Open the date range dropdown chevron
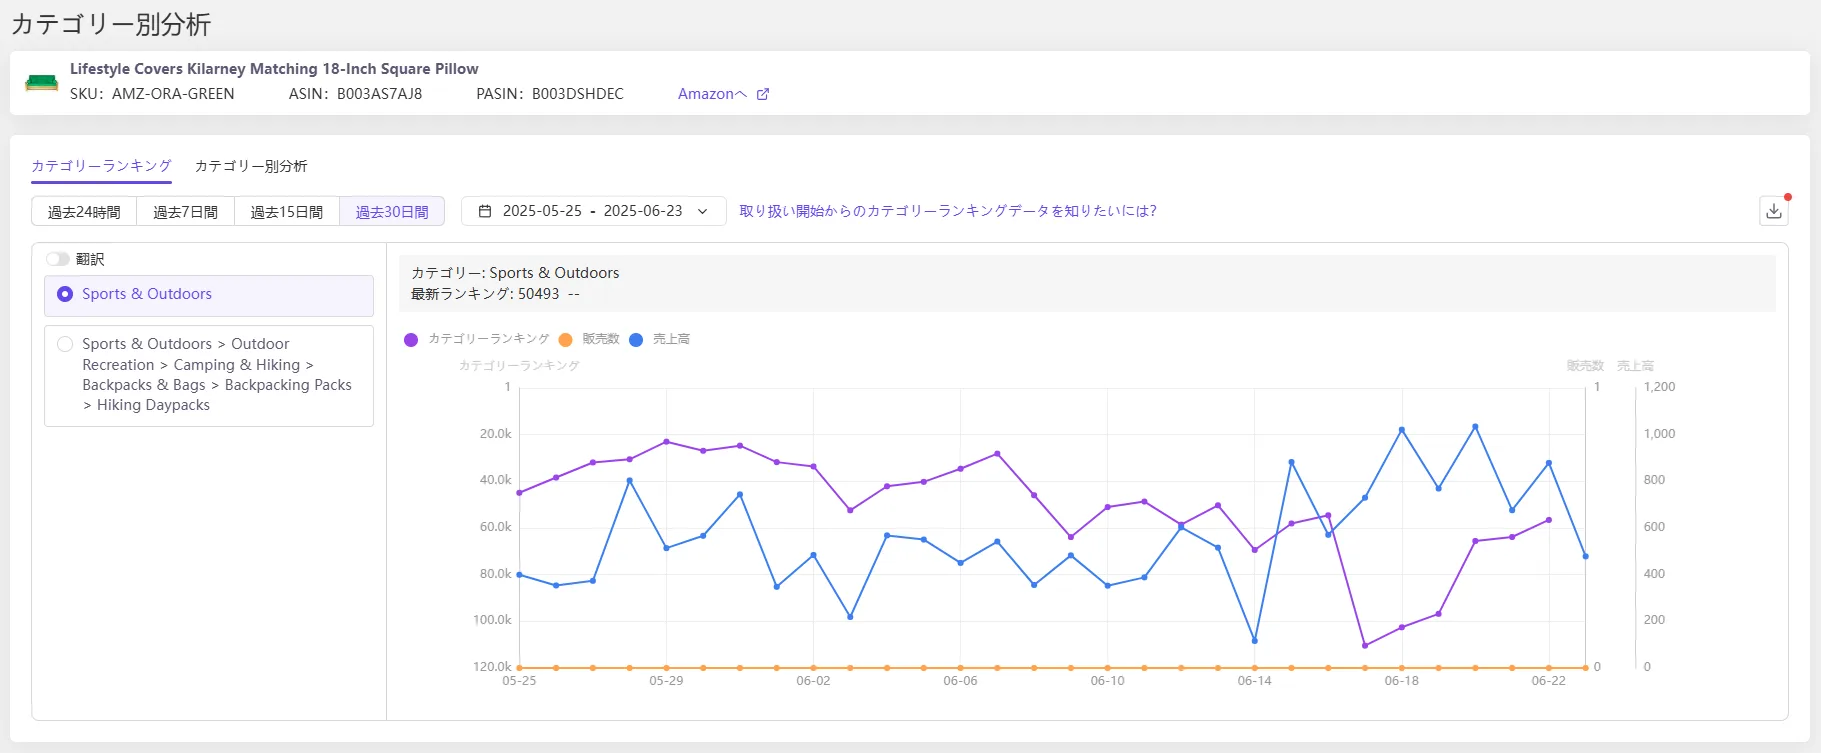This screenshot has width=1821, height=753. [703, 211]
